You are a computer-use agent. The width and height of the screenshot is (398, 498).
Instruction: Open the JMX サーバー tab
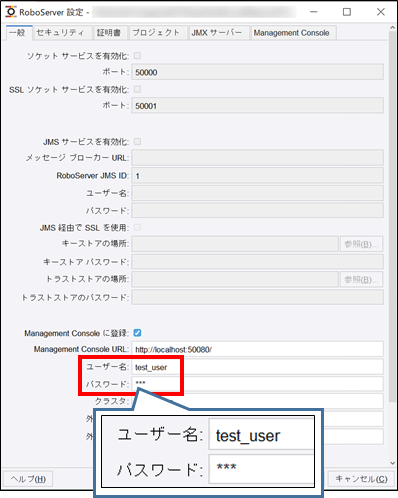pyautogui.click(x=219, y=33)
